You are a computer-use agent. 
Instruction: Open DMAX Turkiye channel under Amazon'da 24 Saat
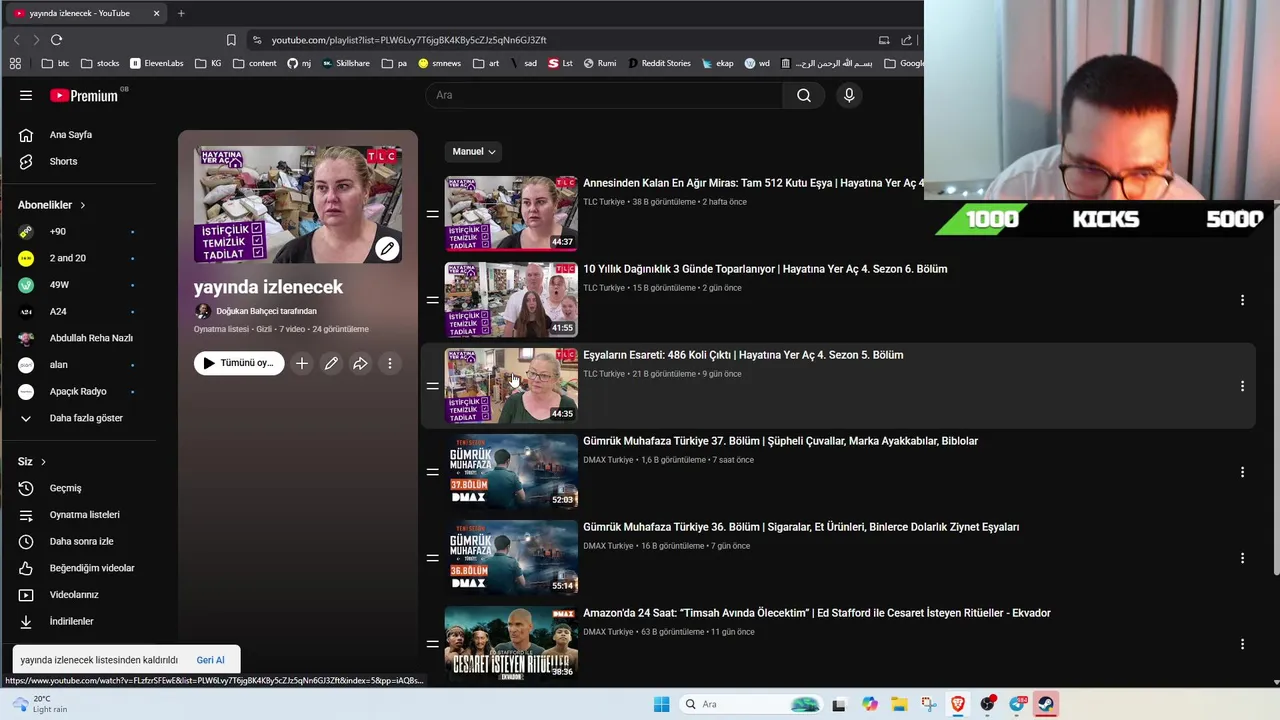point(608,632)
